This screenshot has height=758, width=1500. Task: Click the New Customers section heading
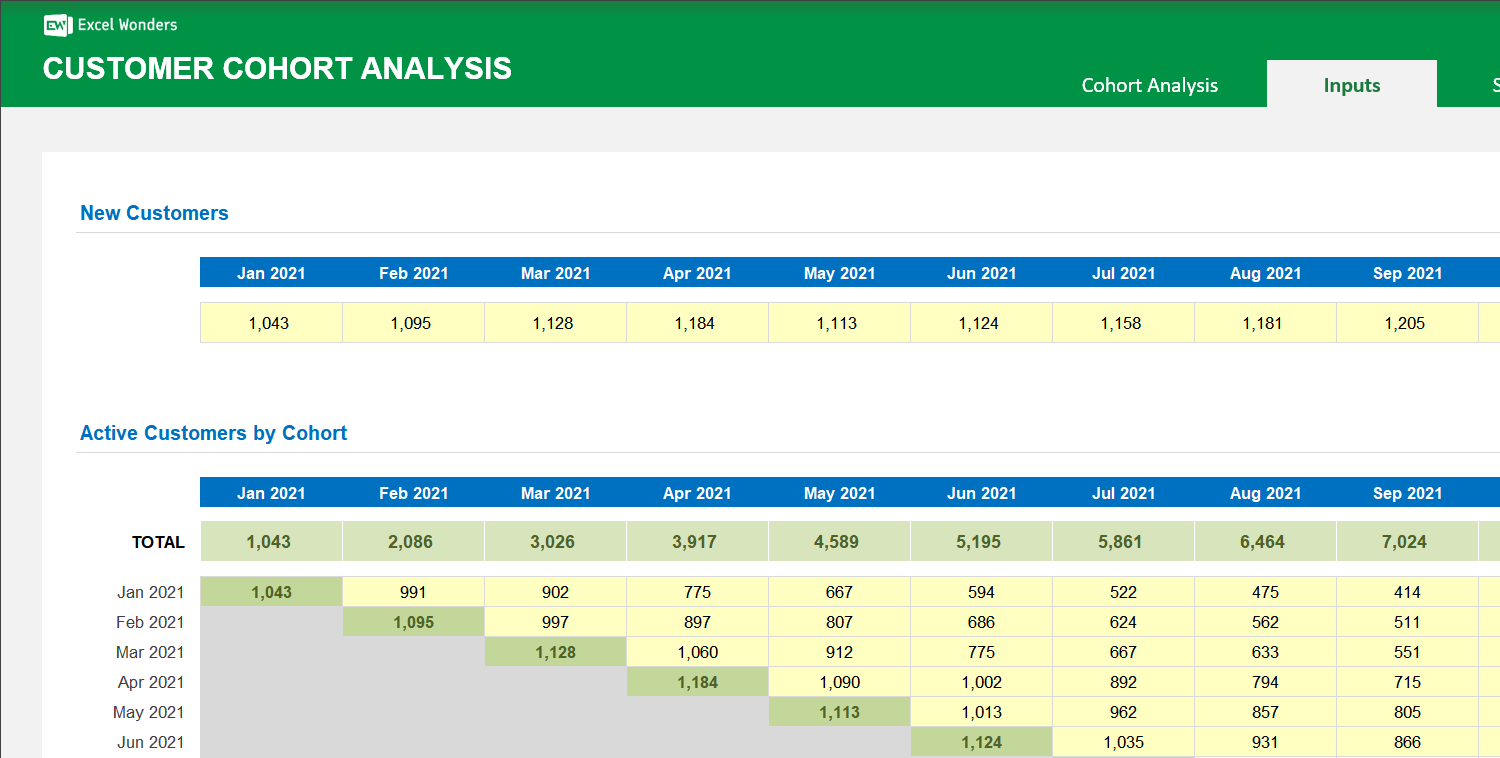pyautogui.click(x=153, y=212)
